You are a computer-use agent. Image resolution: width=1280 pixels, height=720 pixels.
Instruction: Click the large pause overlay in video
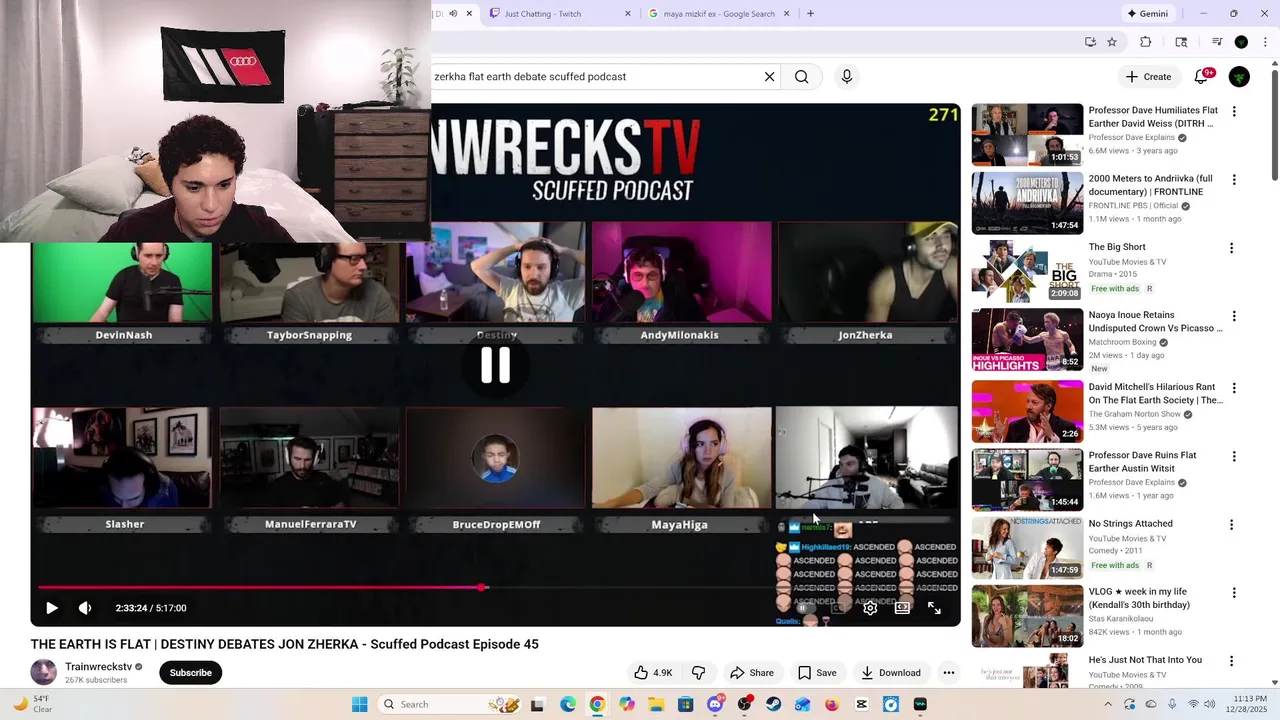496,366
